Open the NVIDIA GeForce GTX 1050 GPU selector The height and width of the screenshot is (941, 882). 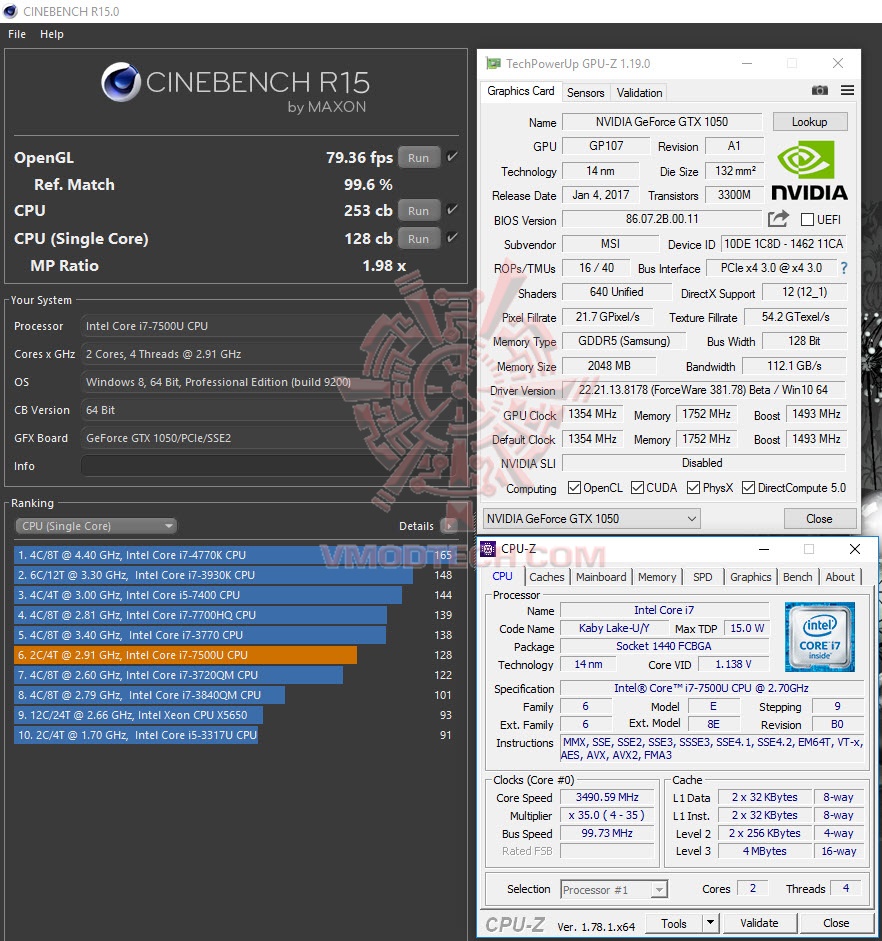[x=592, y=519]
